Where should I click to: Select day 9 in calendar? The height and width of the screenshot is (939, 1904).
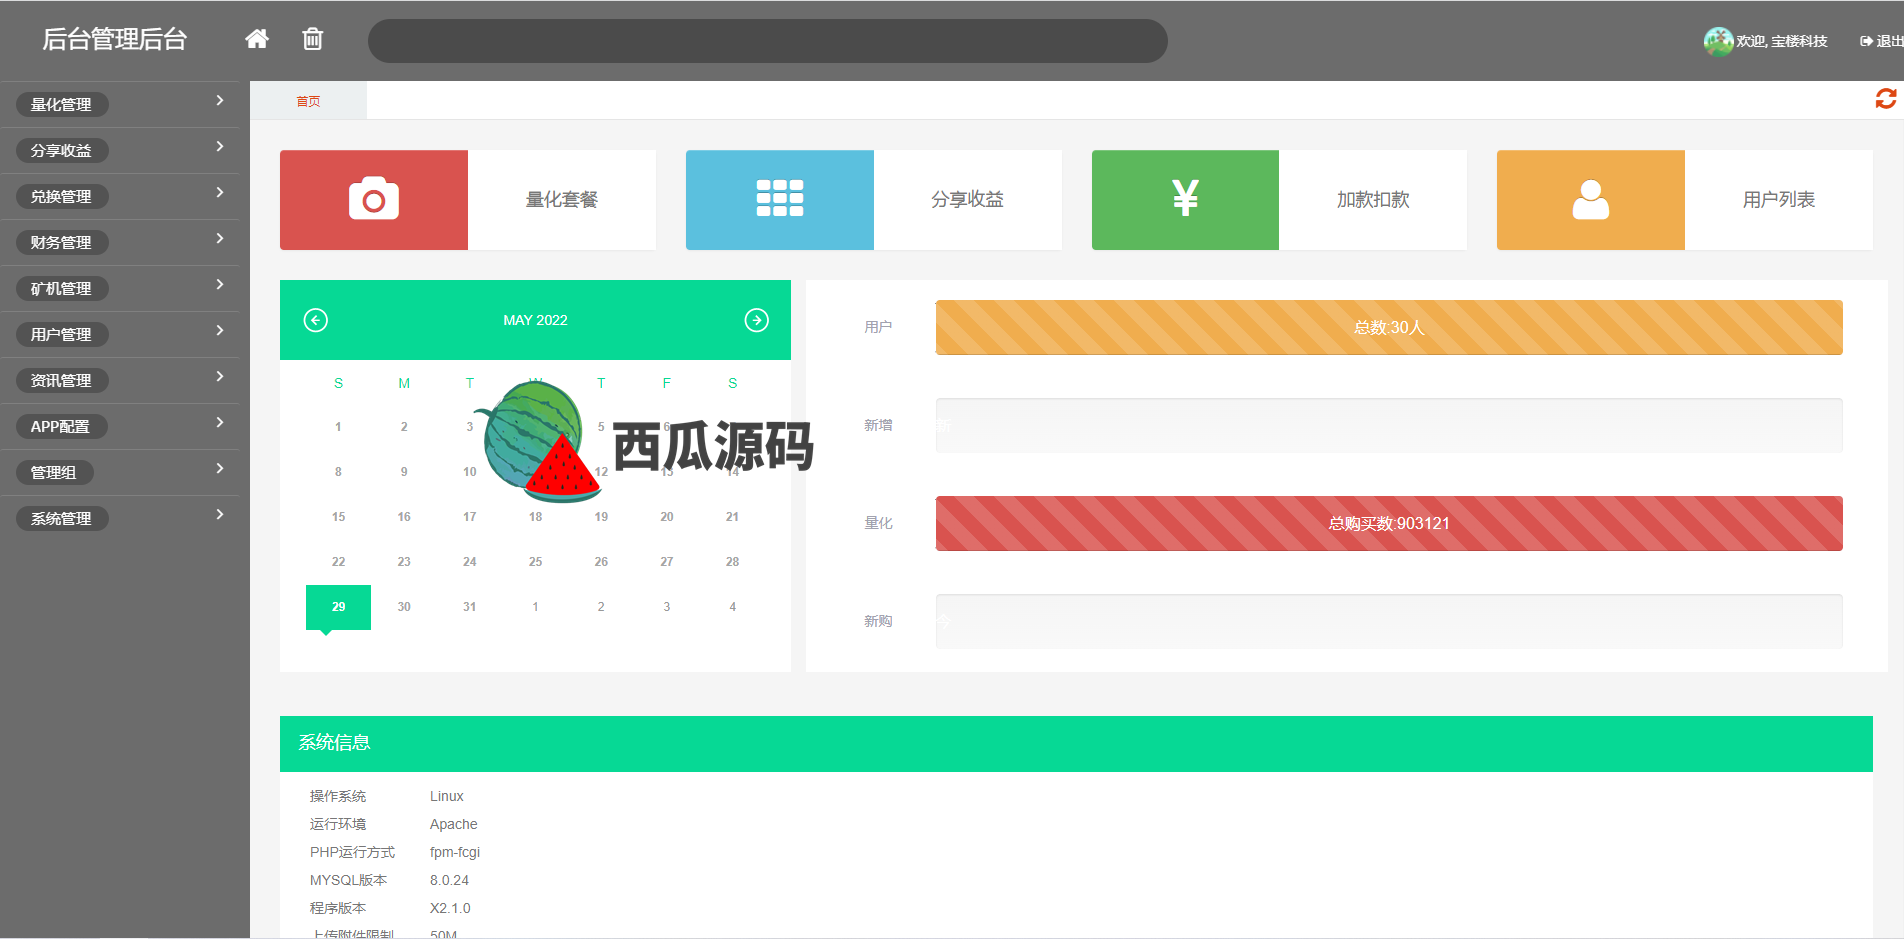404,472
